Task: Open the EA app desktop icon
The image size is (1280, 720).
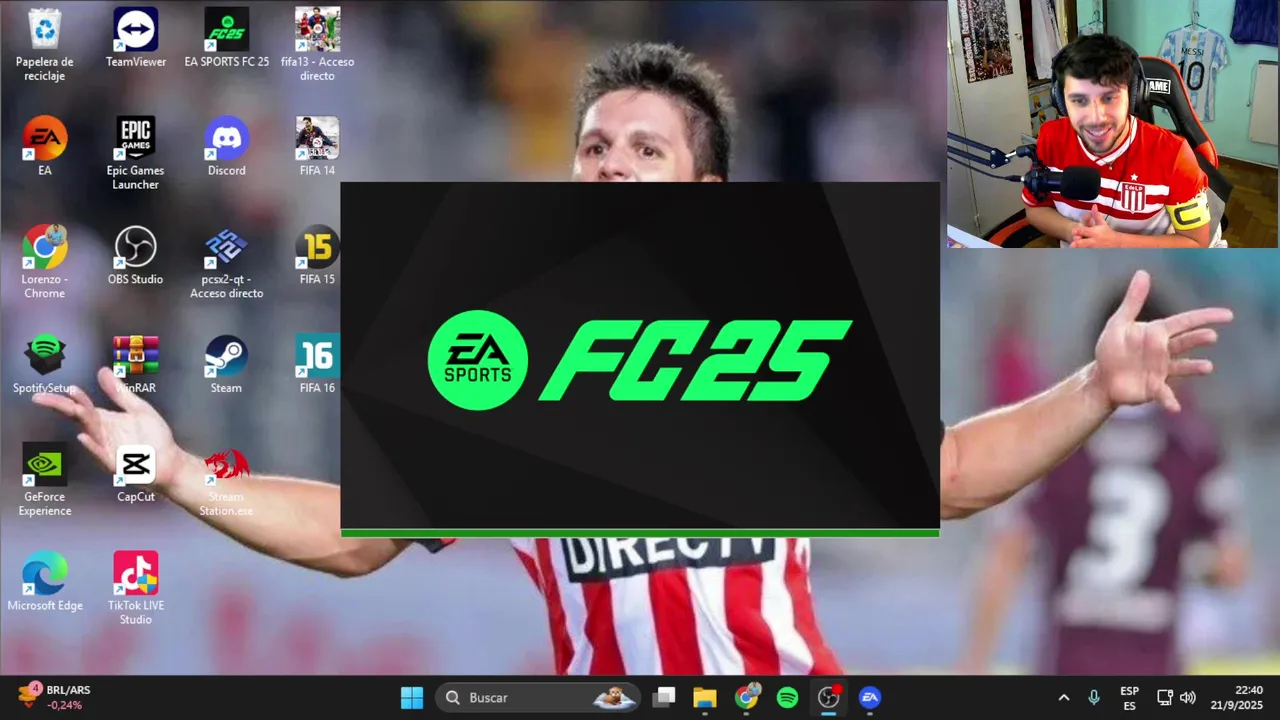Action: click(x=45, y=146)
